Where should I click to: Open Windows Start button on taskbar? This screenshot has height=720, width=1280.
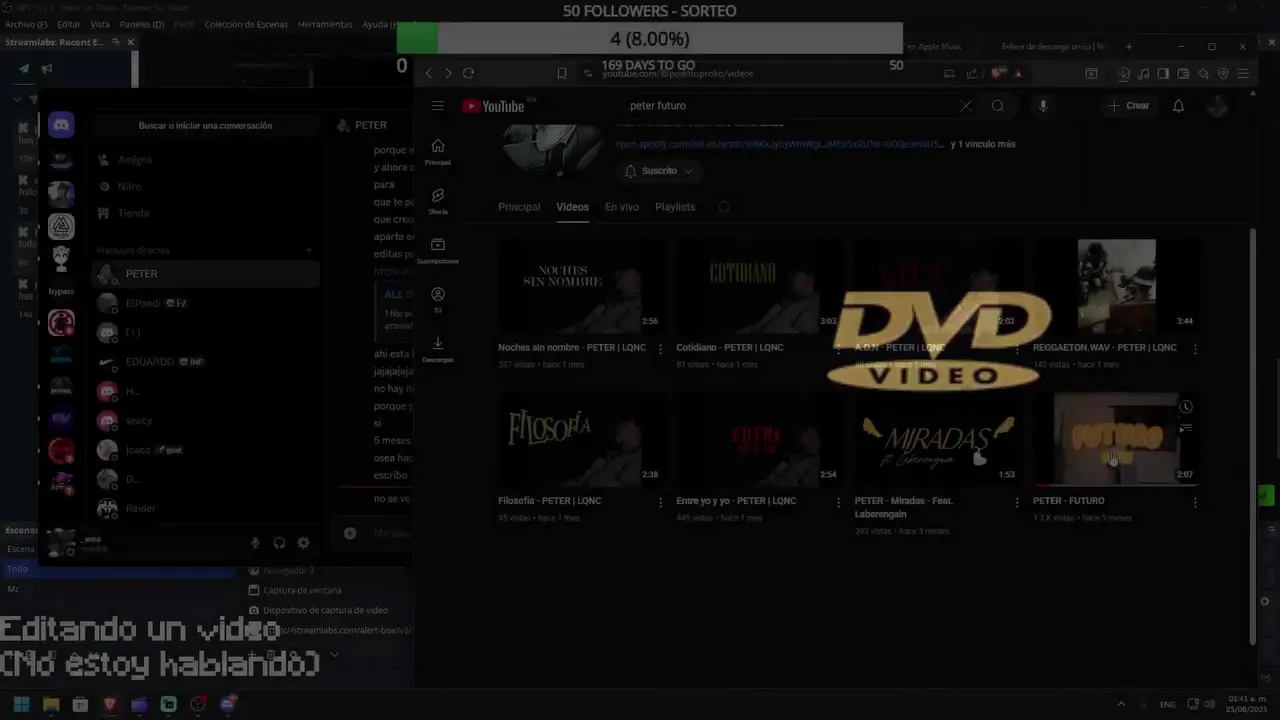[21, 704]
